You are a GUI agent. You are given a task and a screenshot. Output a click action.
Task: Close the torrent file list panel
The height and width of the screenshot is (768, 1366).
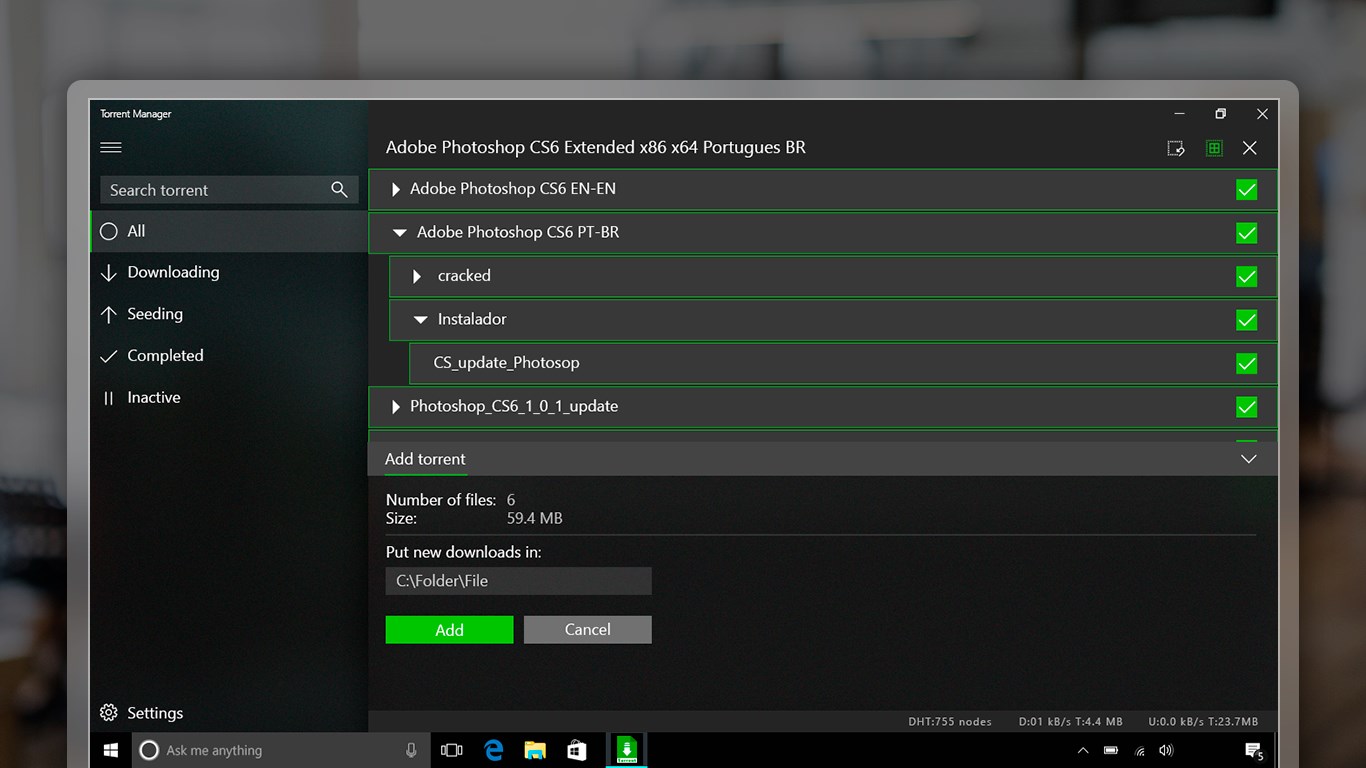1250,148
